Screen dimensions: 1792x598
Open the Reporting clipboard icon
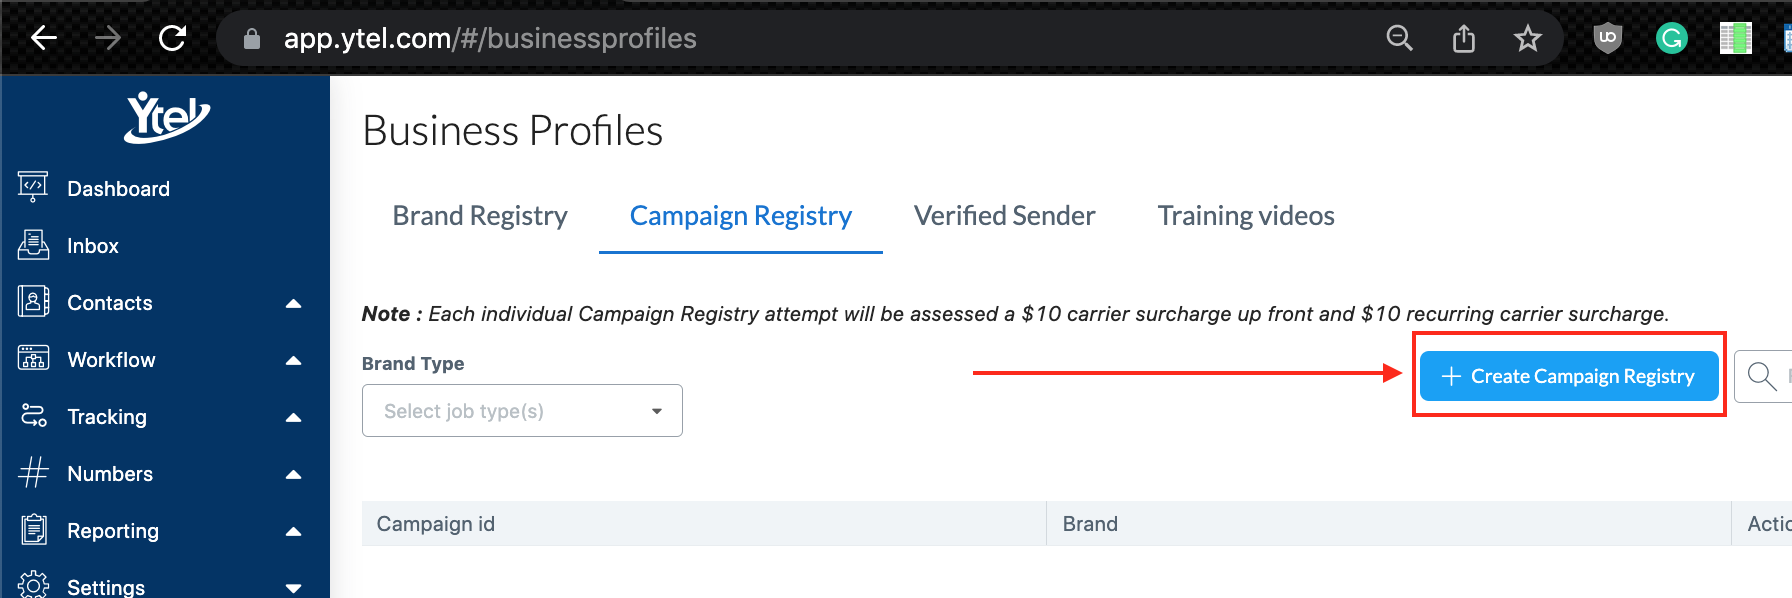point(33,529)
